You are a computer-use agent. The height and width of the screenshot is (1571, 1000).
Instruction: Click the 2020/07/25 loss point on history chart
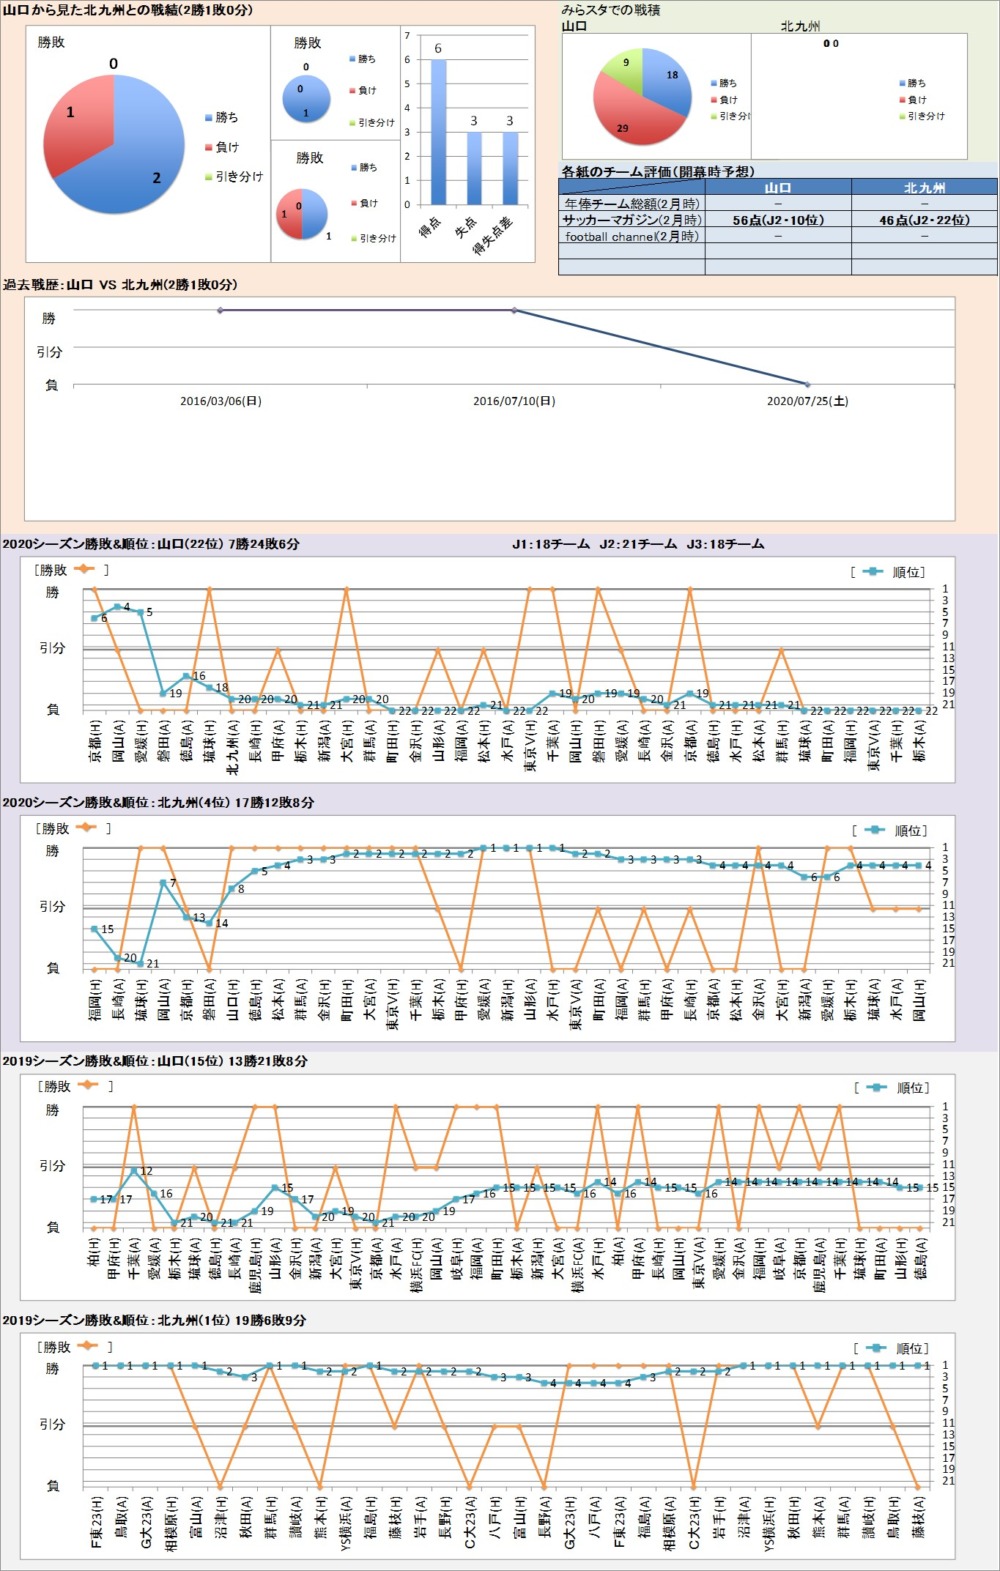click(807, 384)
